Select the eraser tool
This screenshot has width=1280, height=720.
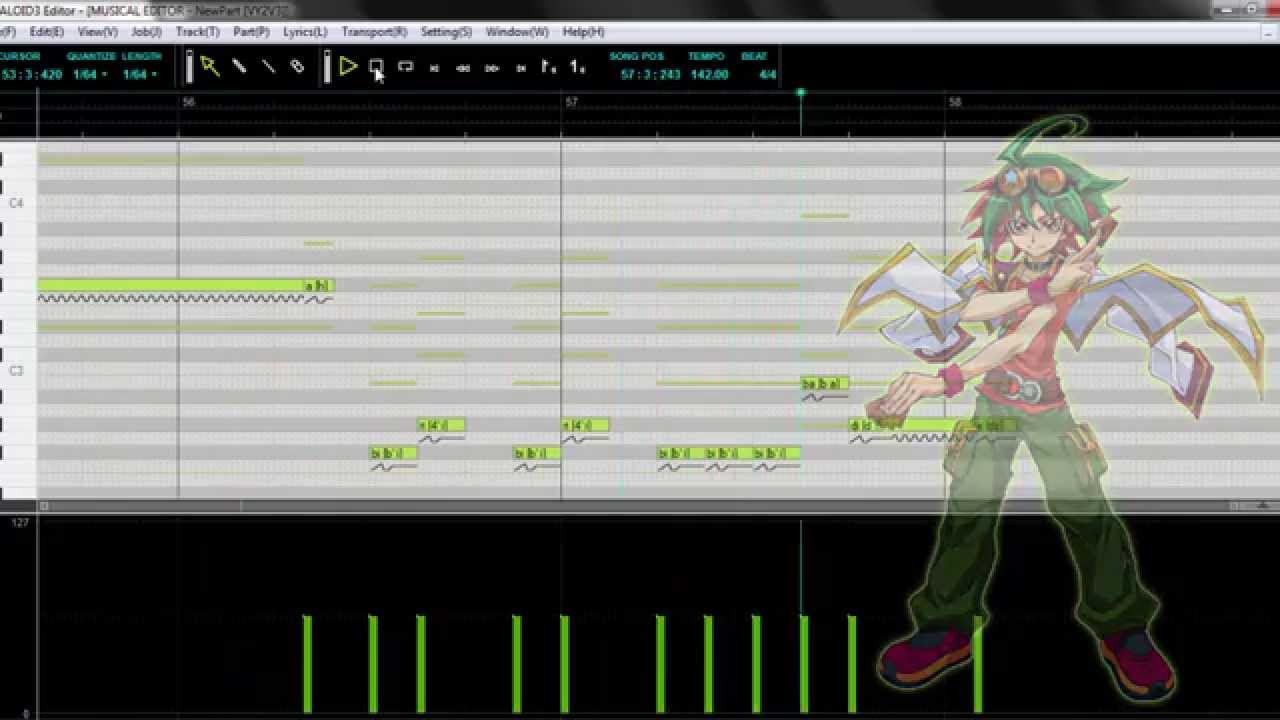coord(297,66)
